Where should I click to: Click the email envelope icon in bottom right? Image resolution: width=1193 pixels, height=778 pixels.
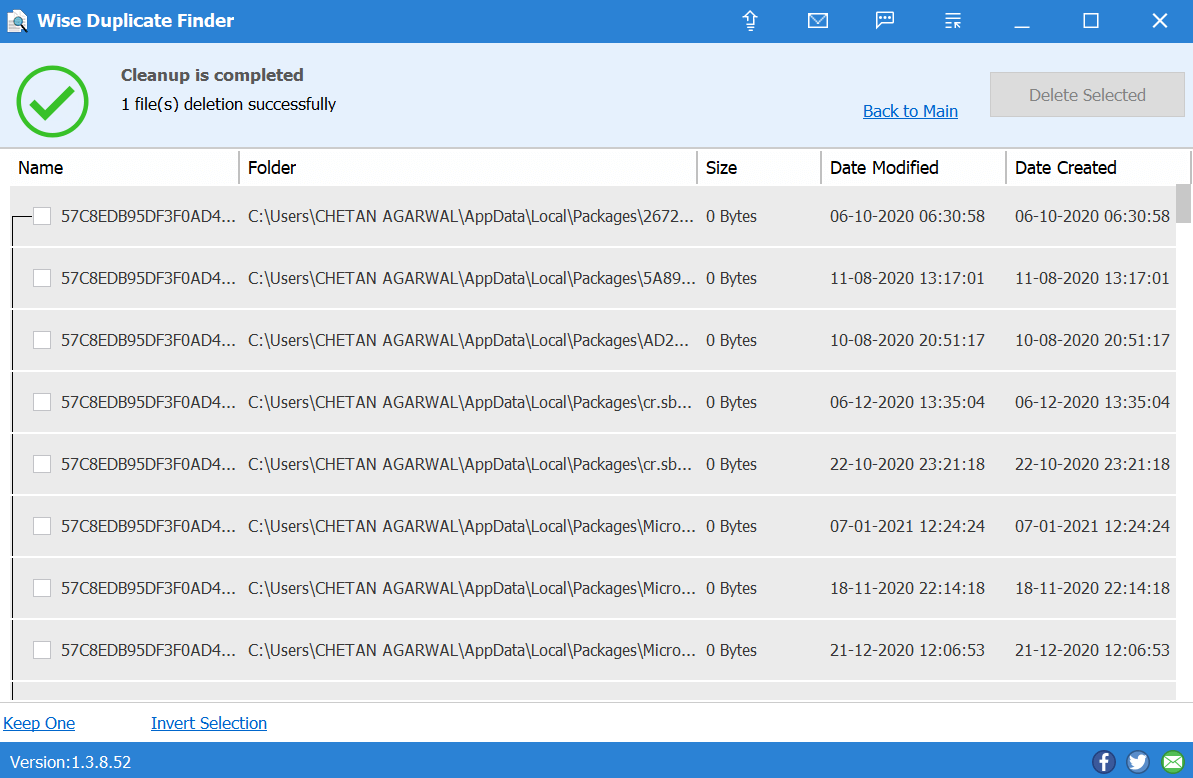[1172, 761]
